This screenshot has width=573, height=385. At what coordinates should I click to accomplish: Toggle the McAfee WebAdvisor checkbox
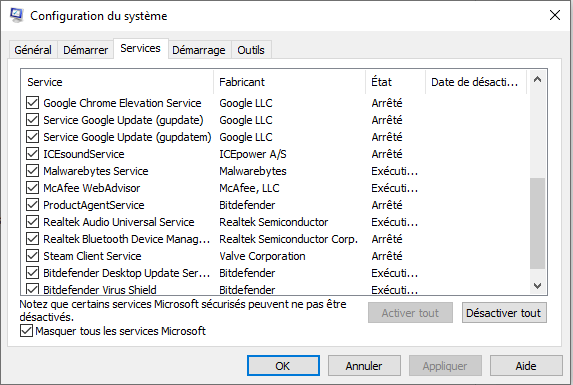(33, 188)
